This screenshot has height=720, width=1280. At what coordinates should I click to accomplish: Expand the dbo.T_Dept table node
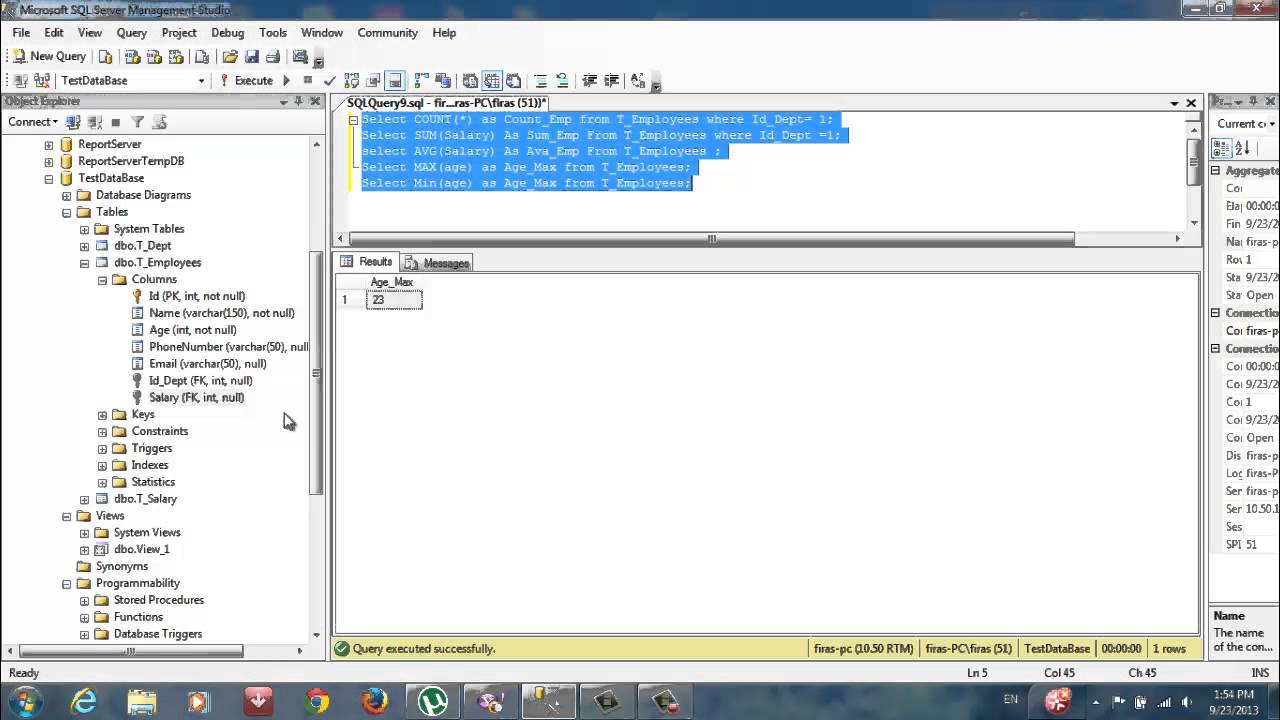pos(84,246)
